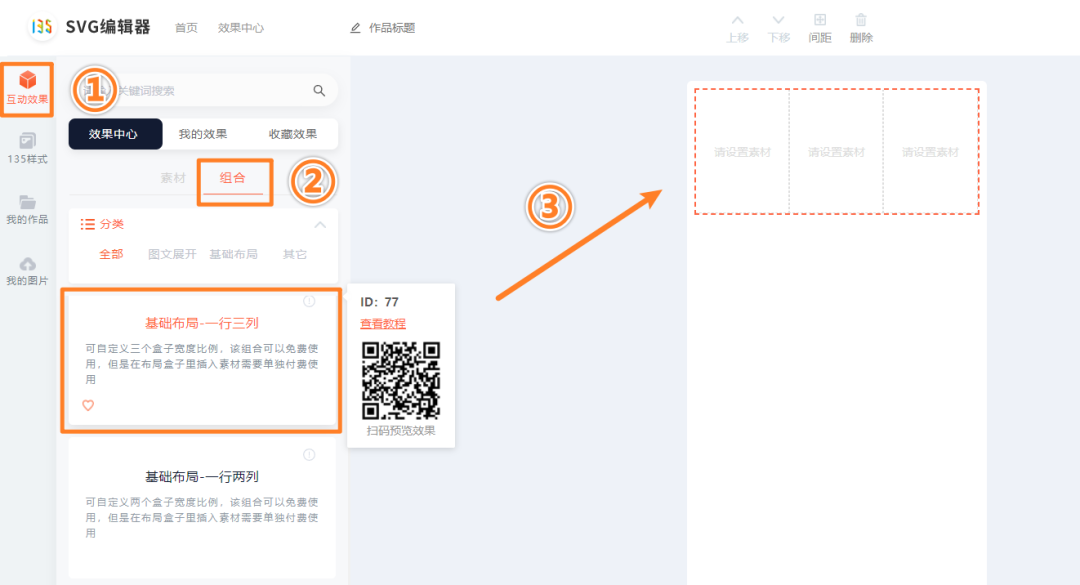Click the 作品标题 title field
Image resolution: width=1080 pixels, height=585 pixels.
[392, 28]
